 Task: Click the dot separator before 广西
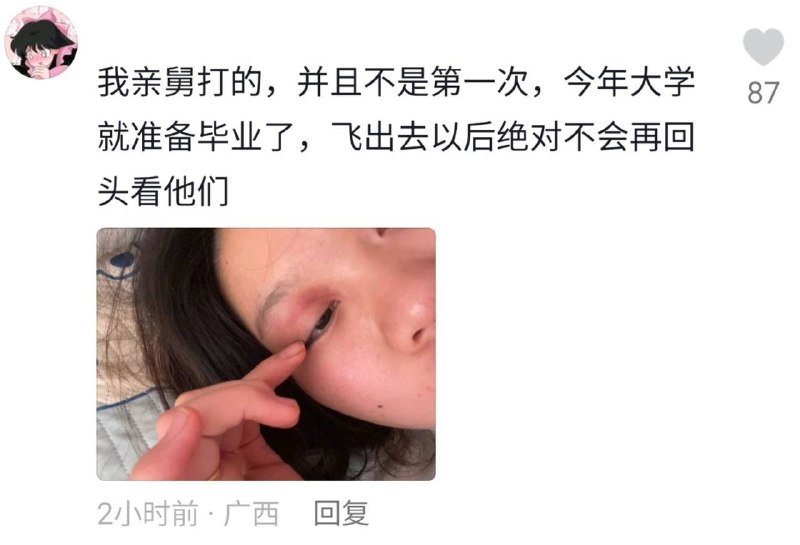coord(211,514)
